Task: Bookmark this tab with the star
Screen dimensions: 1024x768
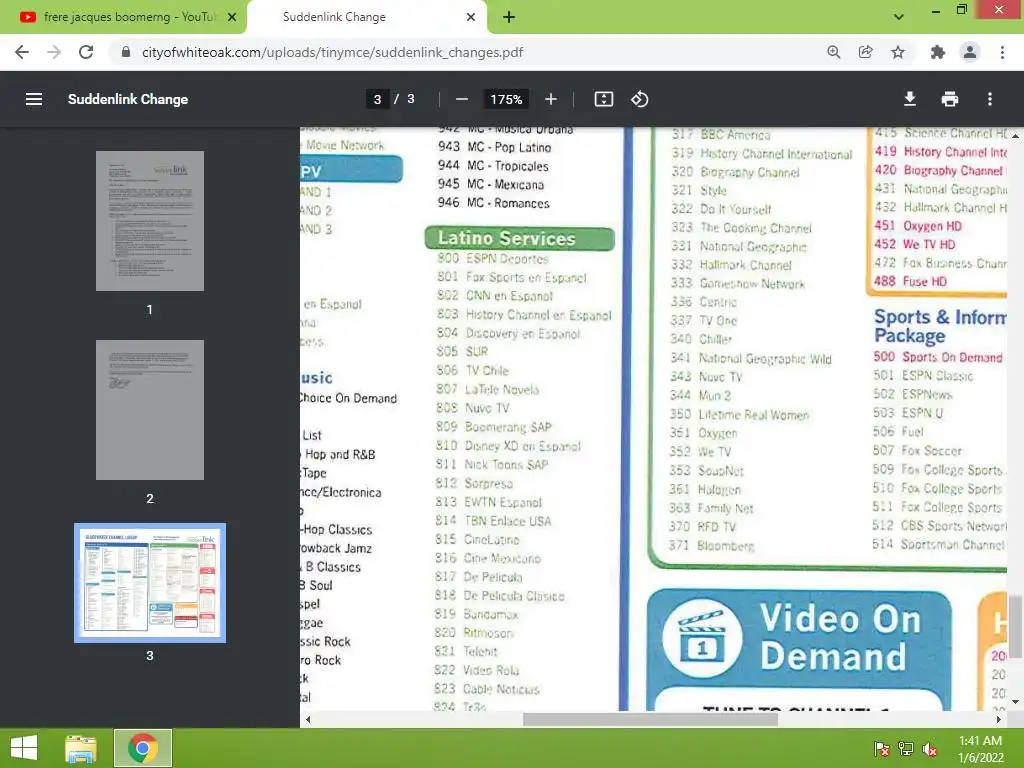Action: click(x=898, y=52)
